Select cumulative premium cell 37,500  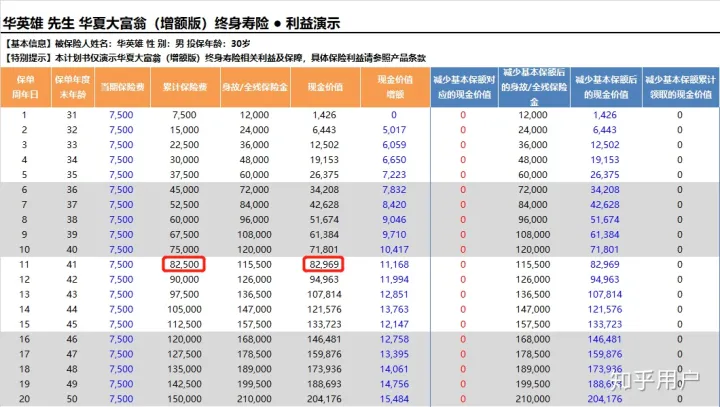184,175
